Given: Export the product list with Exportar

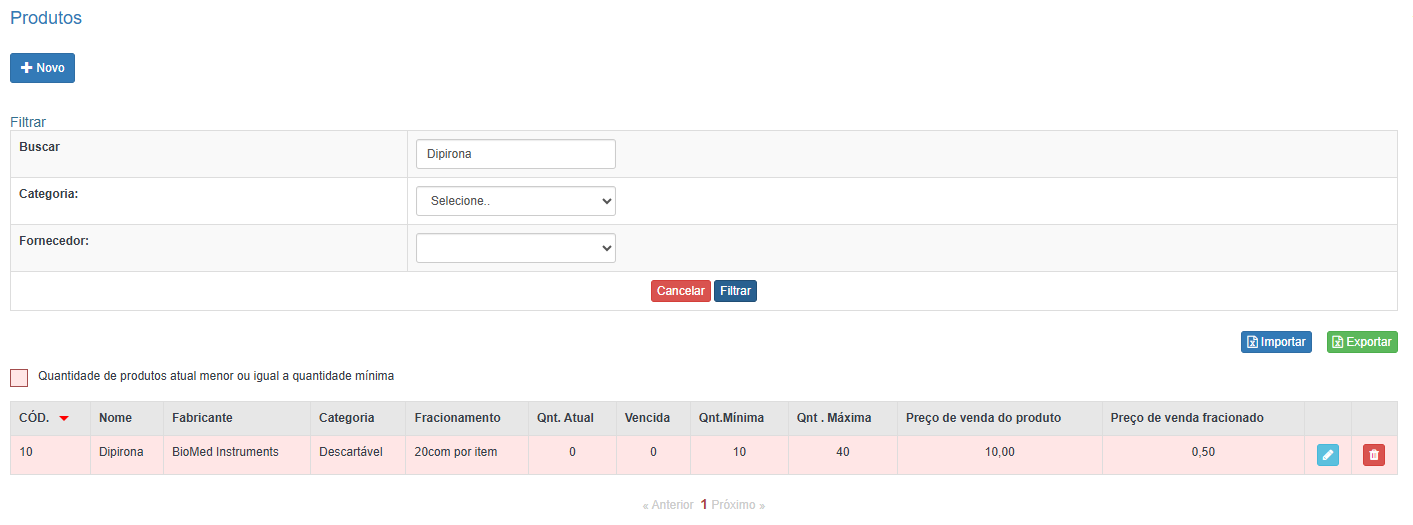Looking at the screenshot, I should pyautogui.click(x=1361, y=342).
